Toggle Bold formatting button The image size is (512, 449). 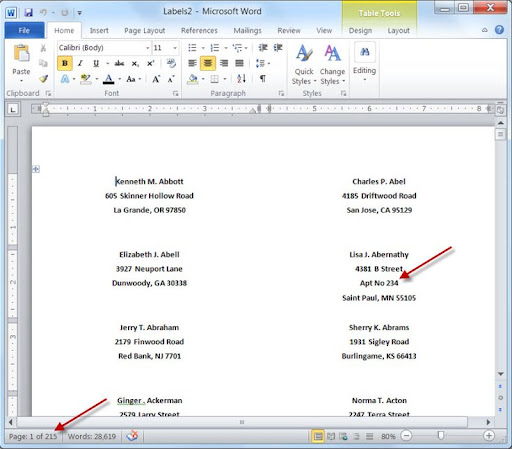(65, 63)
